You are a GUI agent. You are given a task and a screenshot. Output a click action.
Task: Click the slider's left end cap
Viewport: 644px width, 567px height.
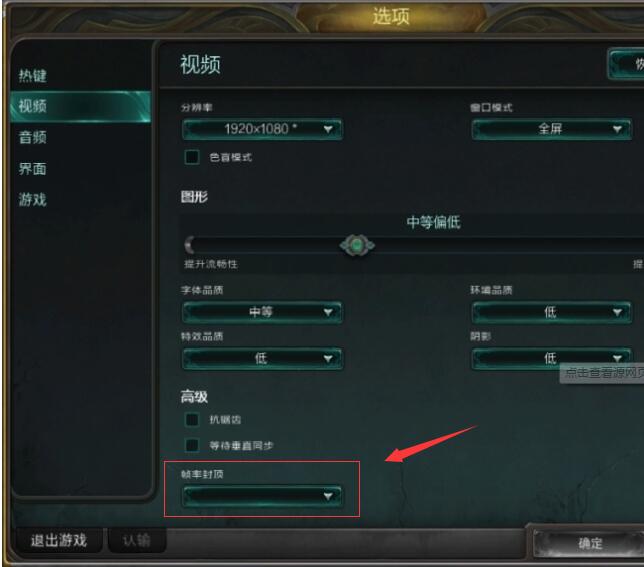click(x=189, y=245)
